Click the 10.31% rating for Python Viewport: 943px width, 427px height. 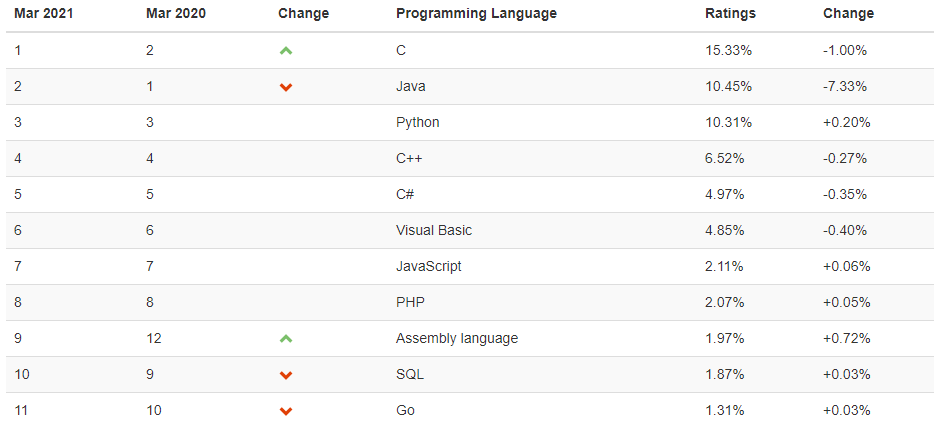coord(728,122)
